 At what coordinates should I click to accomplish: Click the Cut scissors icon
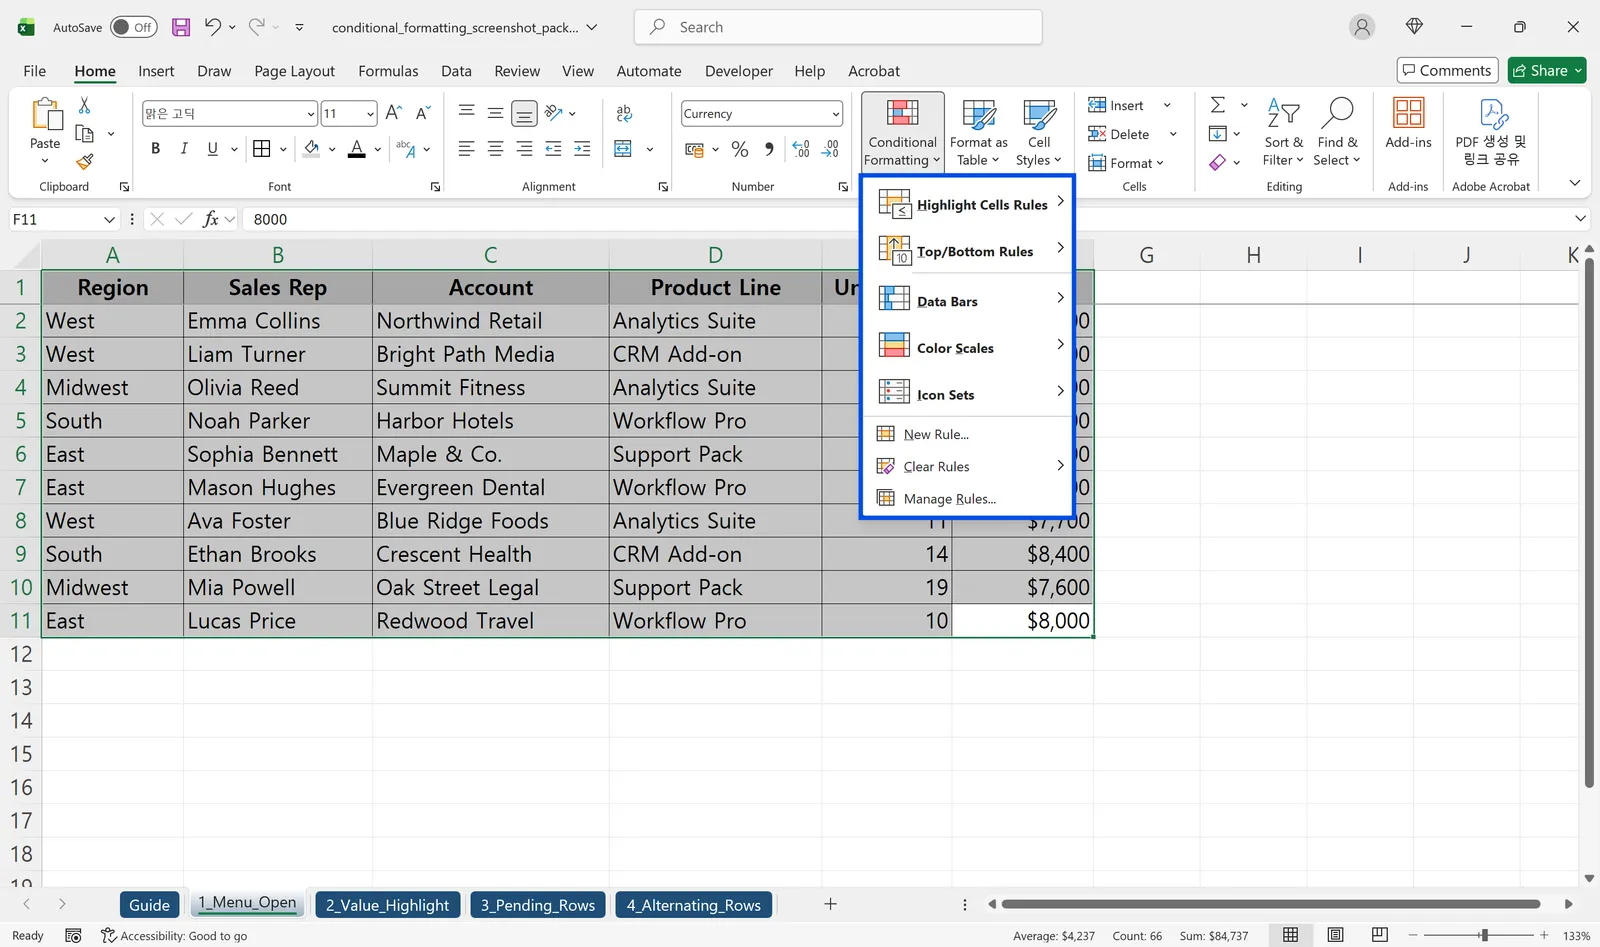(84, 105)
